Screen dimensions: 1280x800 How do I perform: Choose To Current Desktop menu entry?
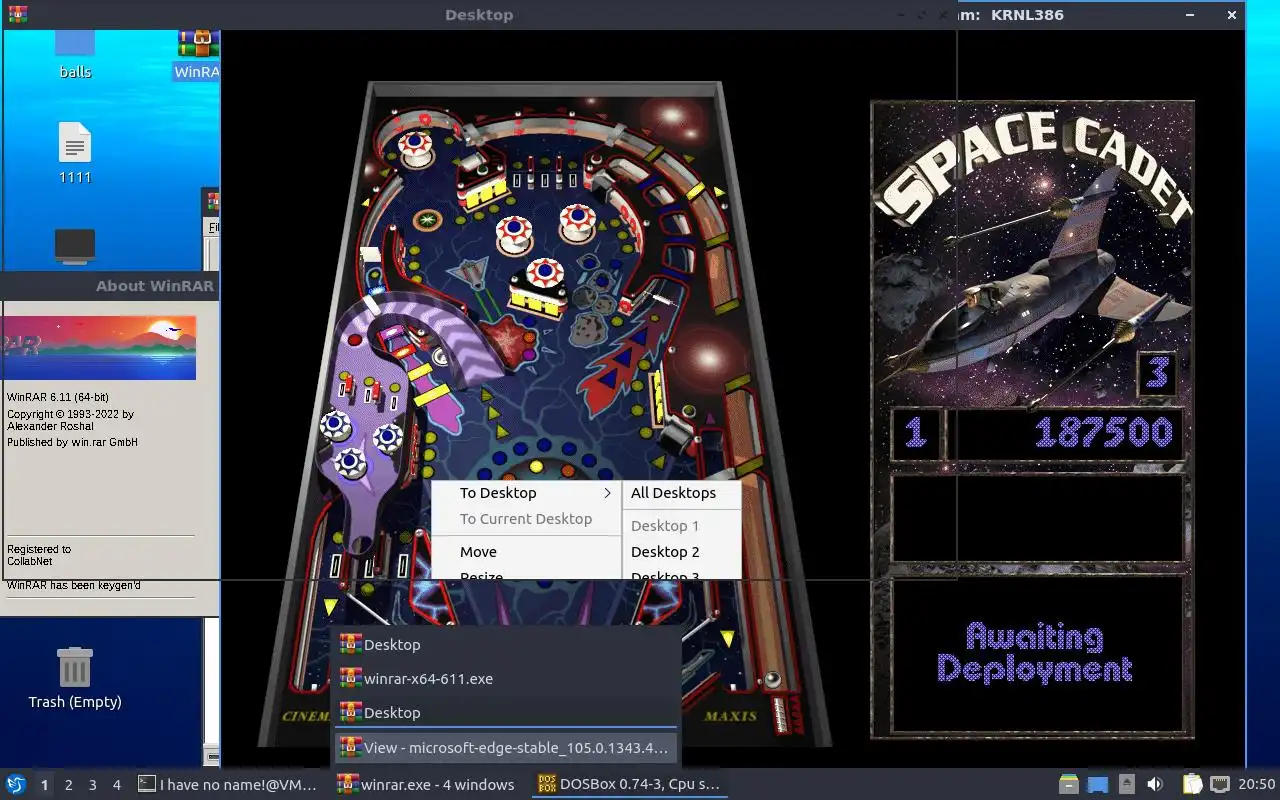click(526, 519)
